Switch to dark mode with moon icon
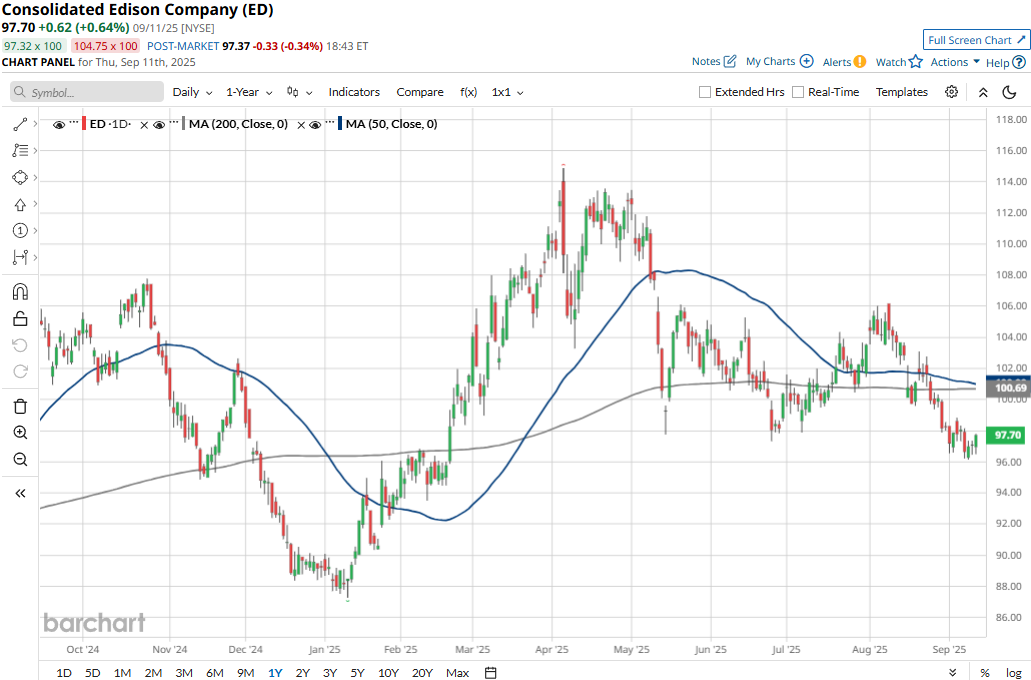Screen dimensions: 1031x680 1009,92
